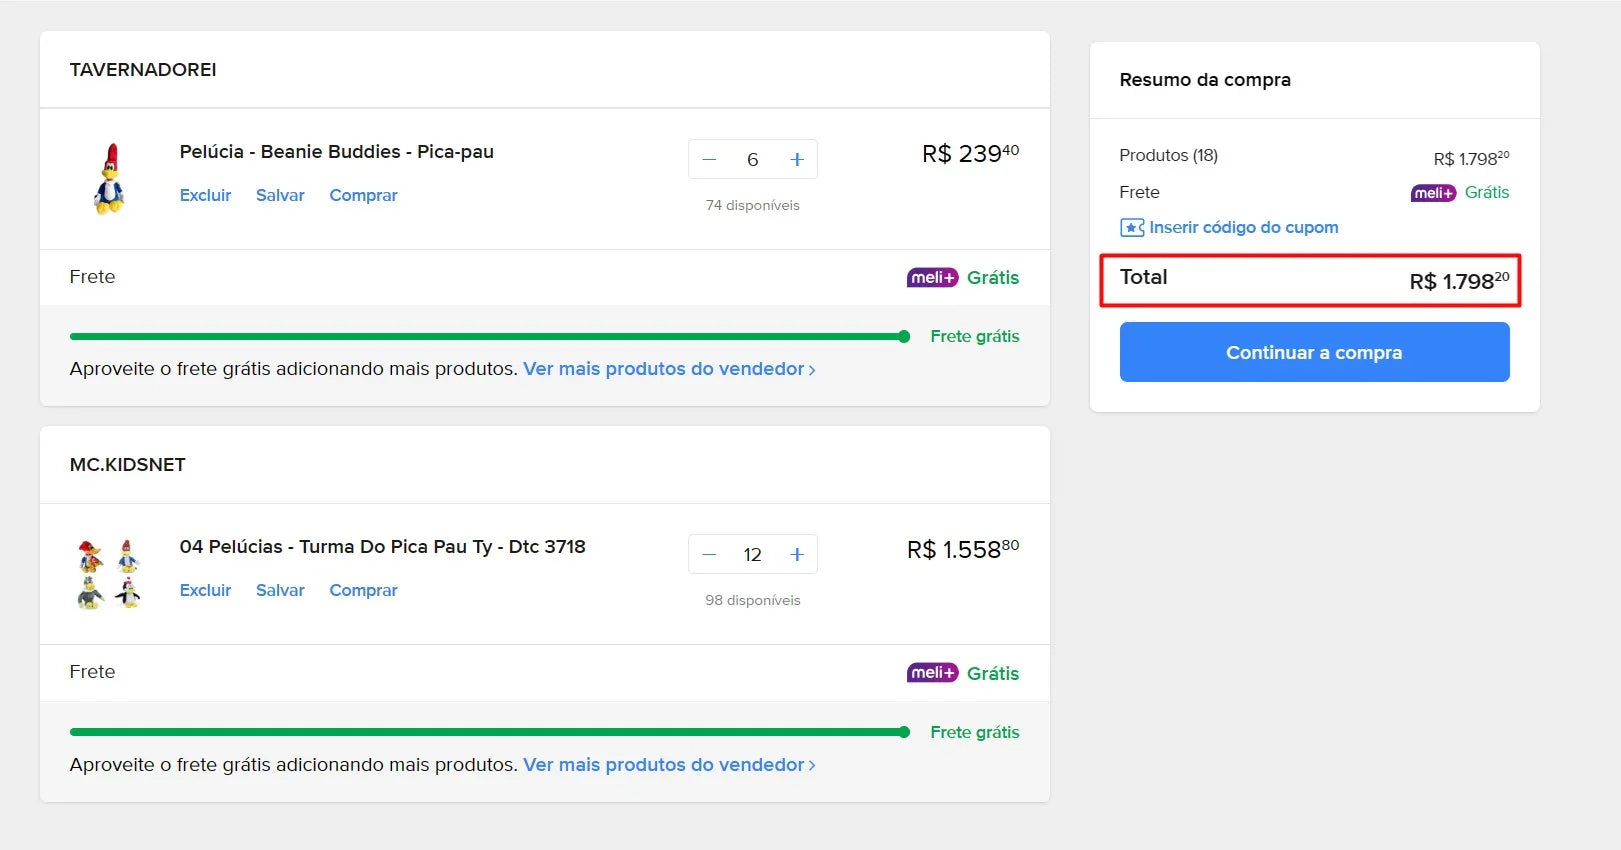The image size is (1621, 850).
Task: Select price R$ 1.558,80
Action: pyautogui.click(x=963, y=549)
